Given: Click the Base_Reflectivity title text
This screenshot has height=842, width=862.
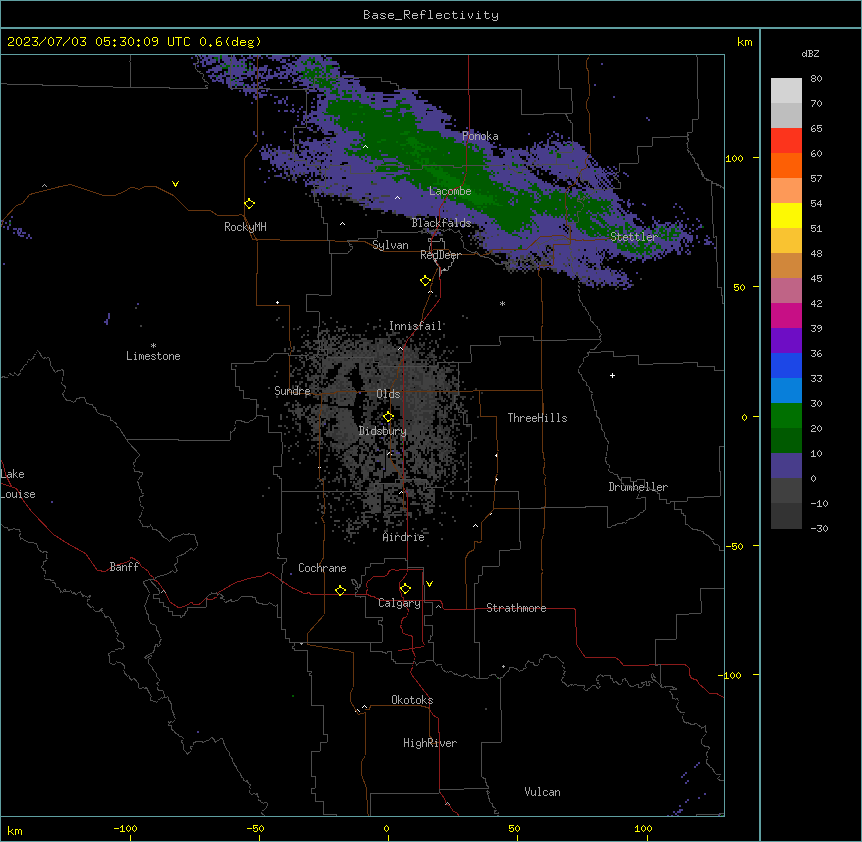Looking at the screenshot, I should (431, 15).
